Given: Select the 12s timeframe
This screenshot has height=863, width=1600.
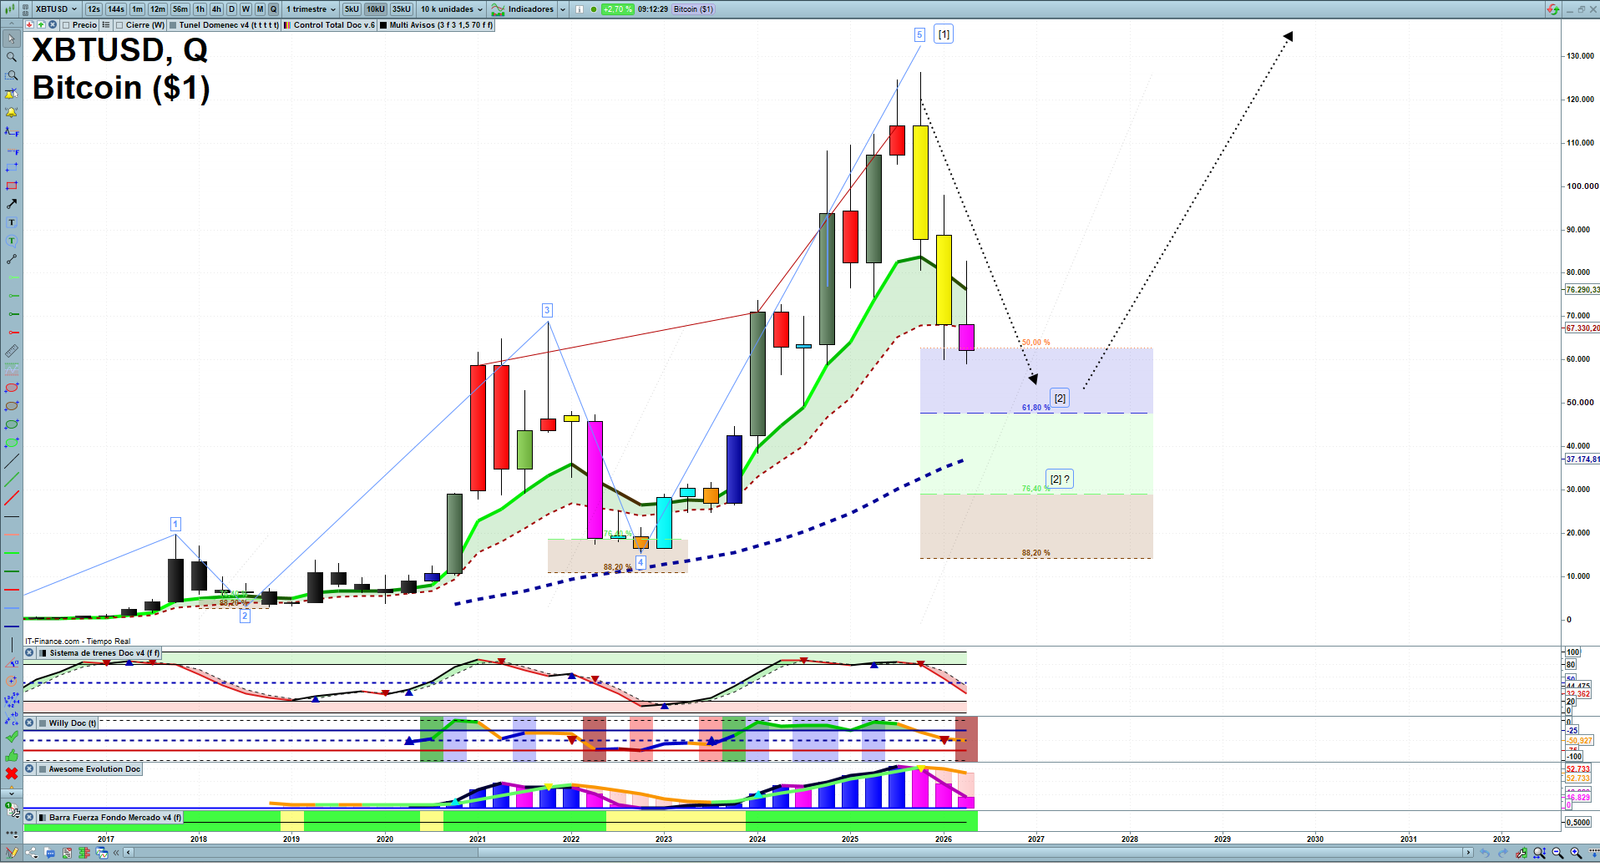Looking at the screenshot, I should pos(94,9).
